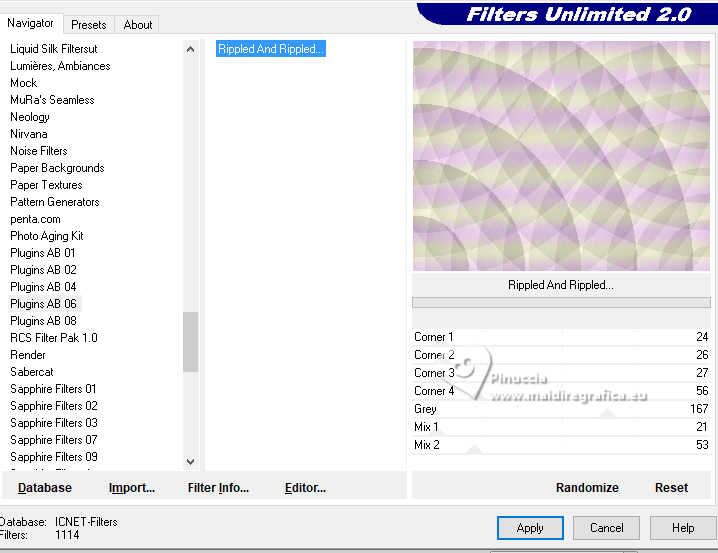Select MuRa's Seamless category
718x553 pixels.
point(52,100)
